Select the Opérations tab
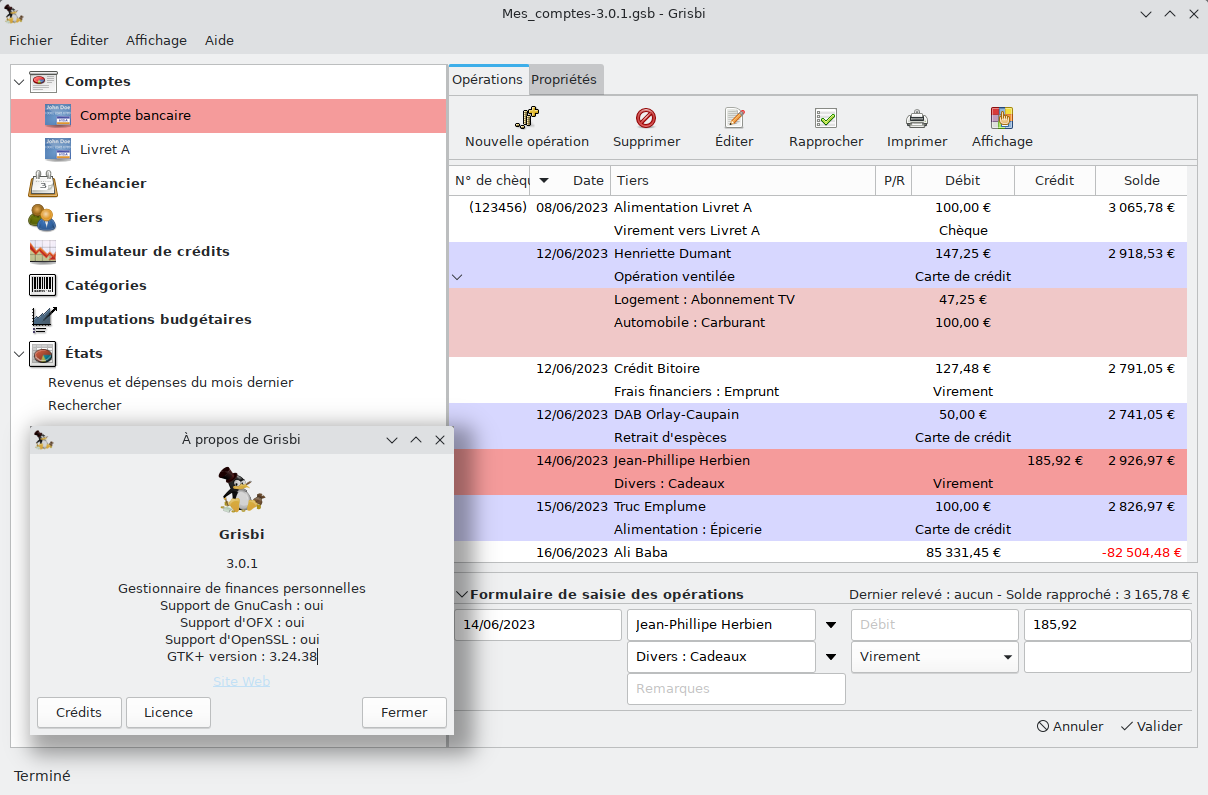This screenshot has width=1208, height=795. point(488,79)
